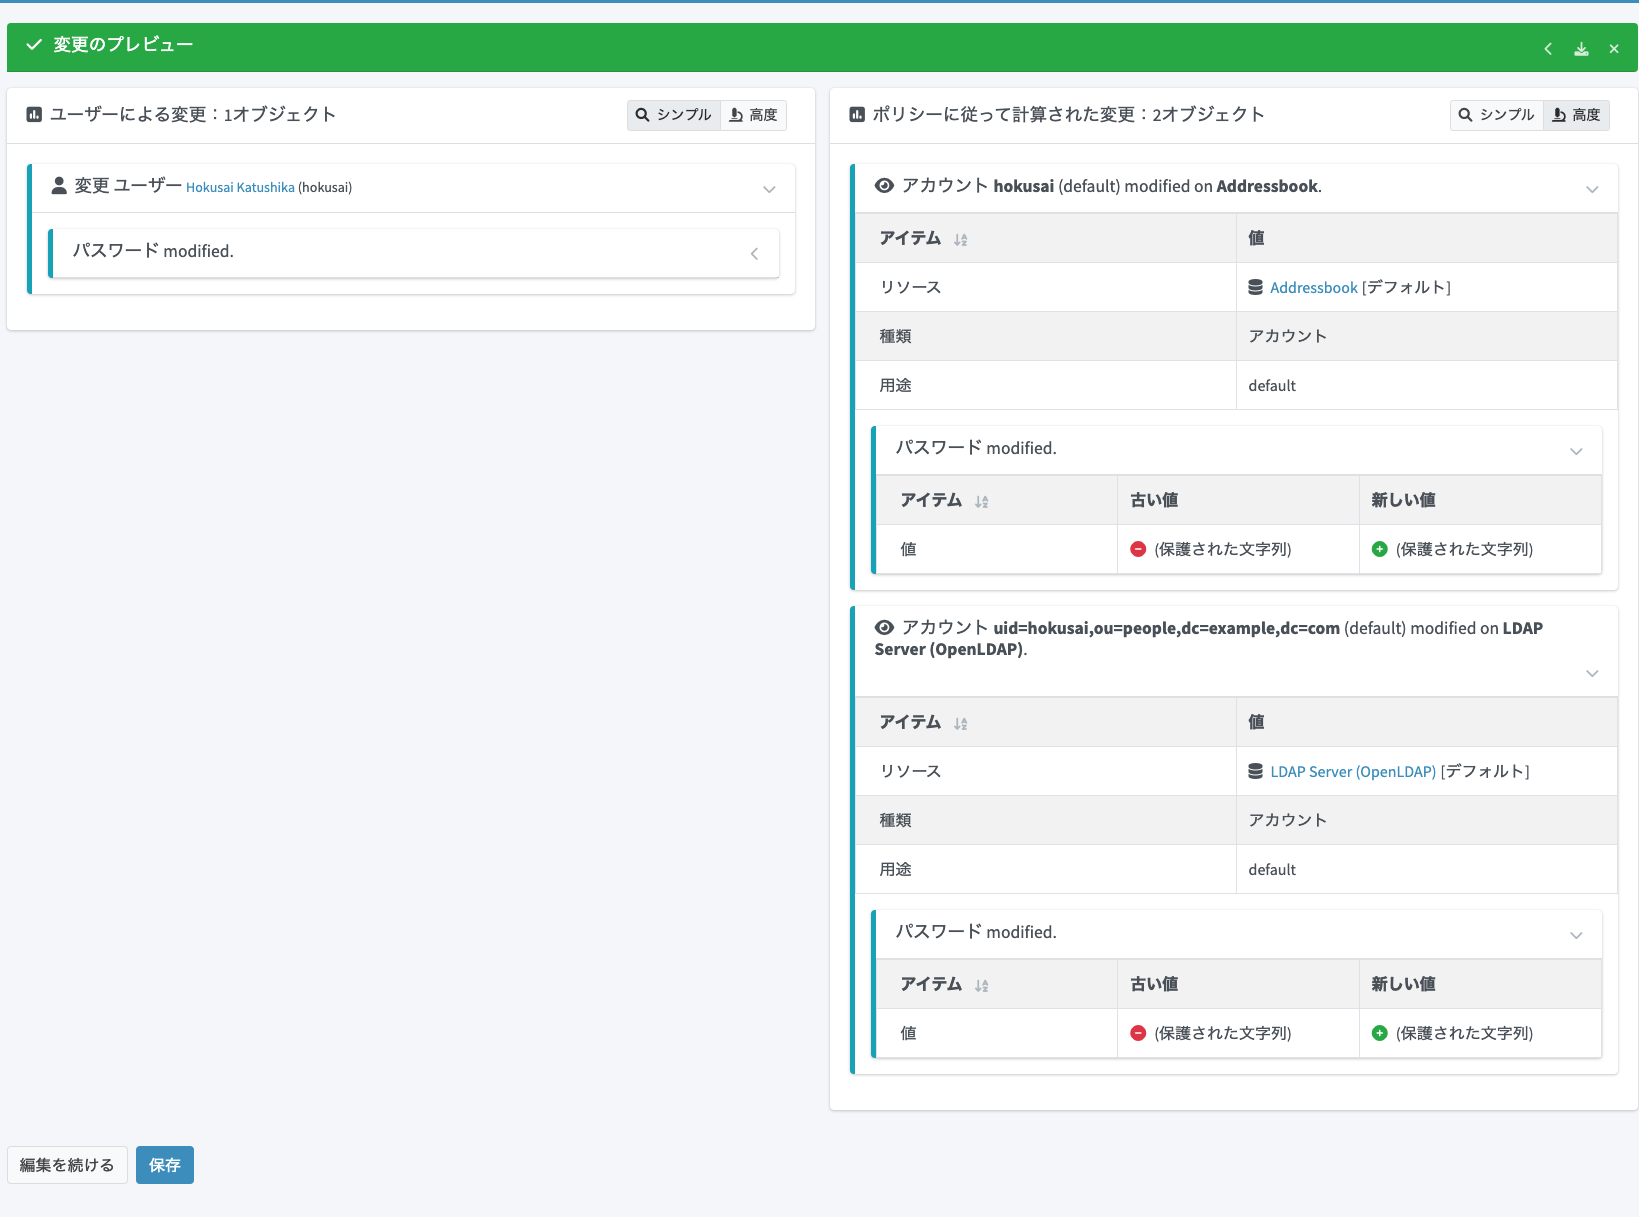Viewport: 1639px width, 1217px height.
Task: Click the default value in the Addressbook 用途 row
Action: [1272, 386]
